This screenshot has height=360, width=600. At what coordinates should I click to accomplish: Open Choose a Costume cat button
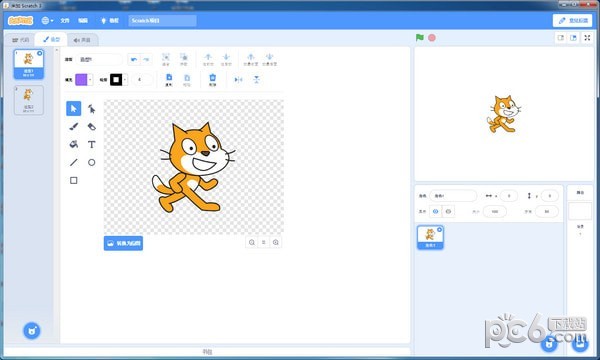(x=32, y=331)
